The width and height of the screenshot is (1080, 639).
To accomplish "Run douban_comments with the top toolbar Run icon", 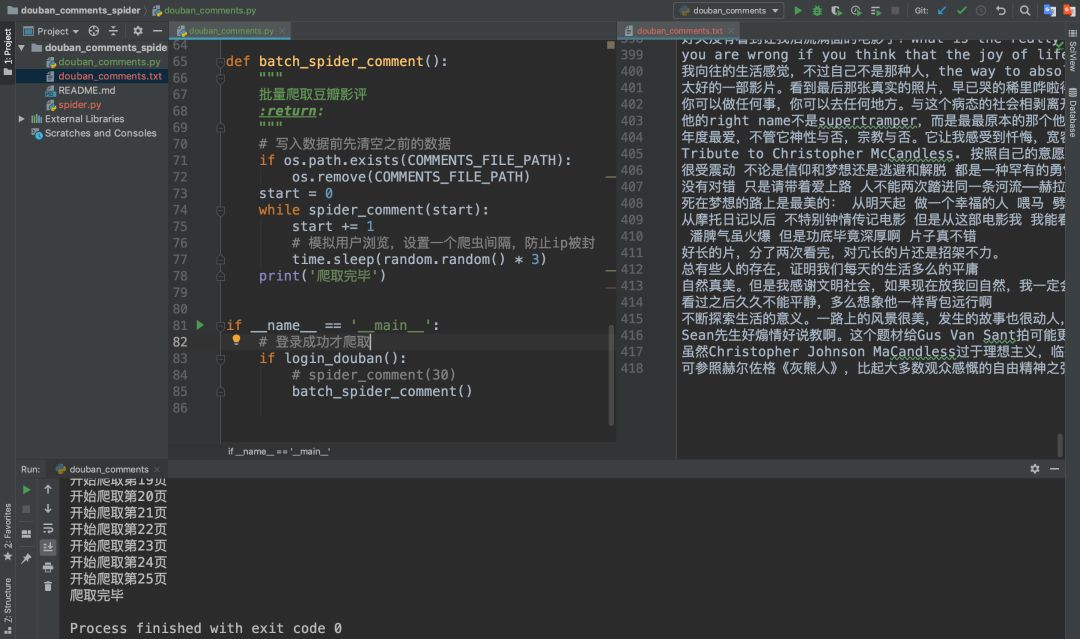I will tap(798, 10).
